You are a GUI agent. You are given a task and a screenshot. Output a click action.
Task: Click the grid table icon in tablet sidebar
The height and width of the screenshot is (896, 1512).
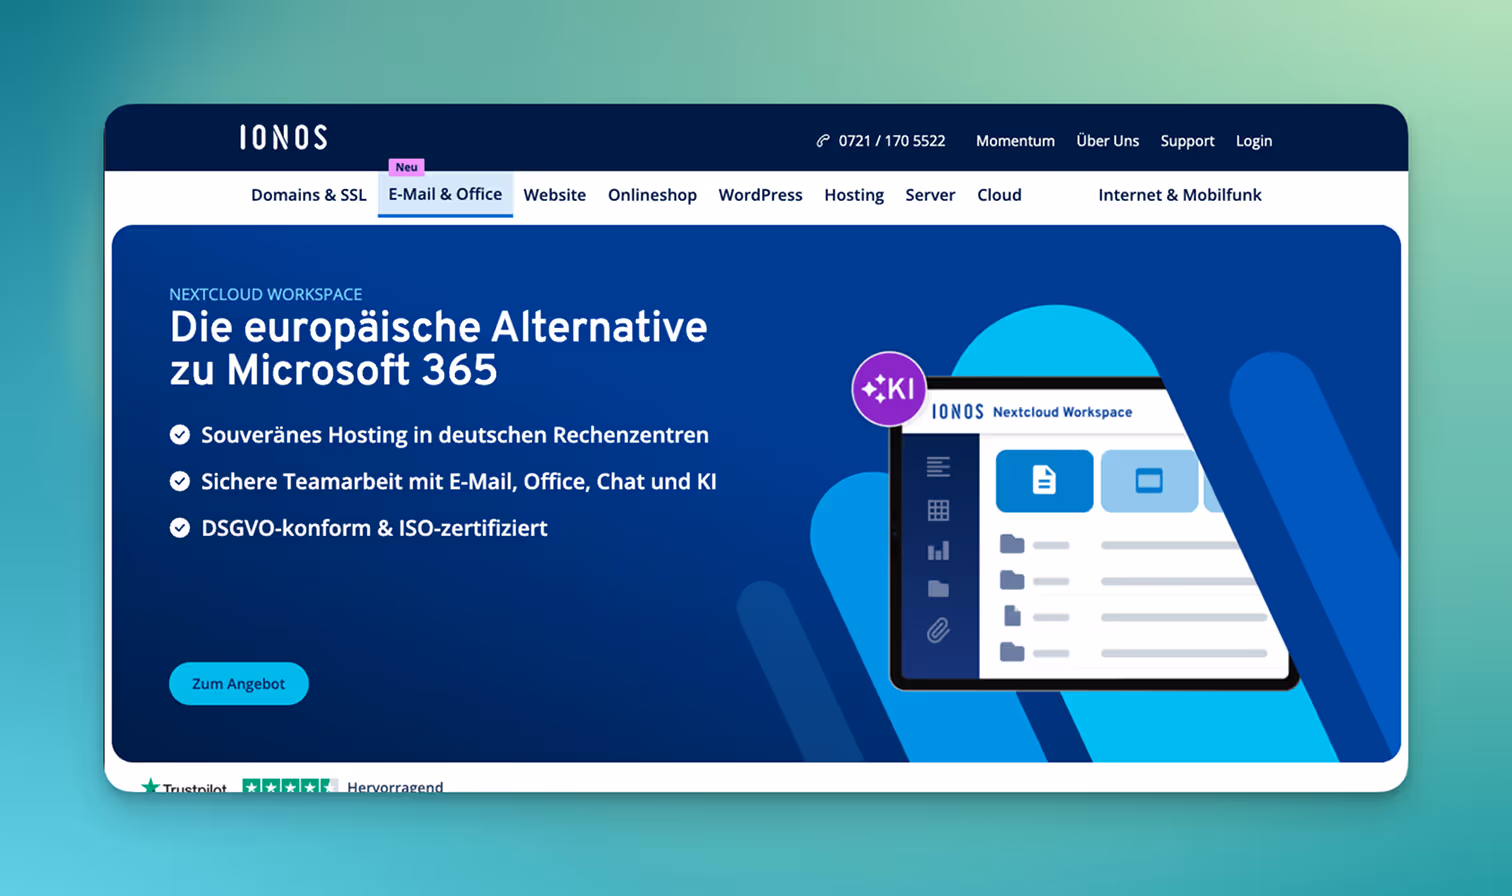pyautogui.click(x=938, y=510)
